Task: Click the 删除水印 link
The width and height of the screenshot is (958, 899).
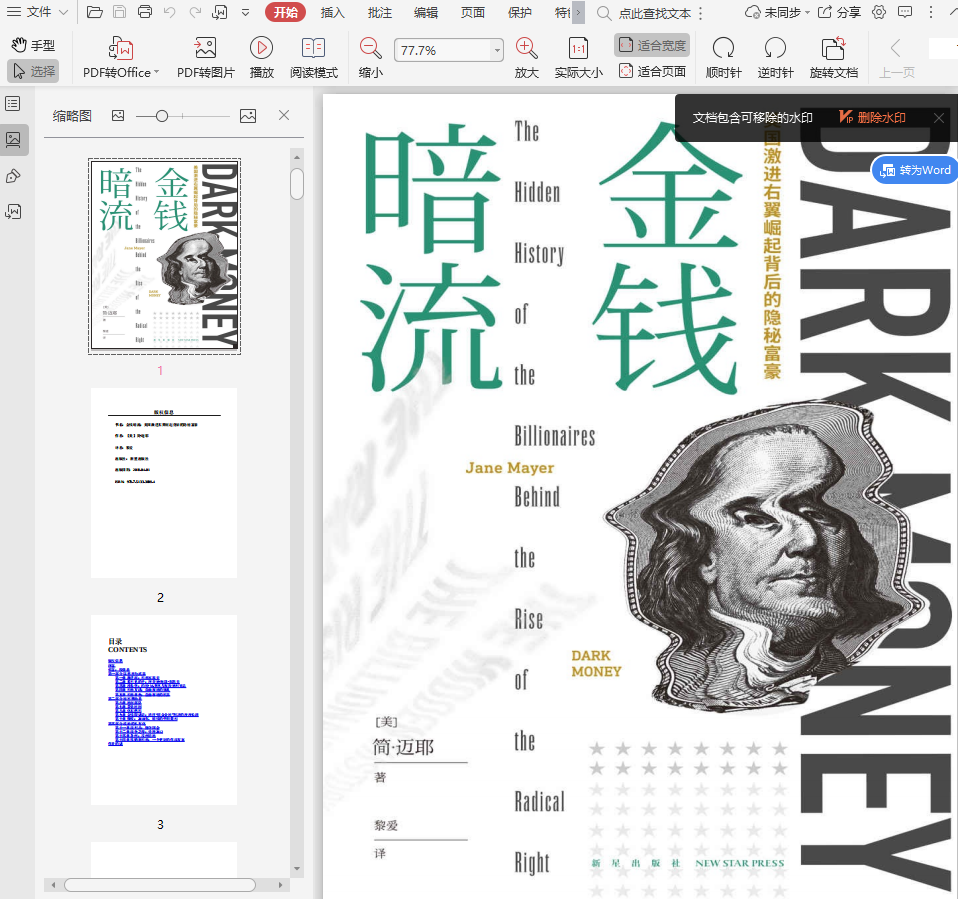Action: point(873,118)
